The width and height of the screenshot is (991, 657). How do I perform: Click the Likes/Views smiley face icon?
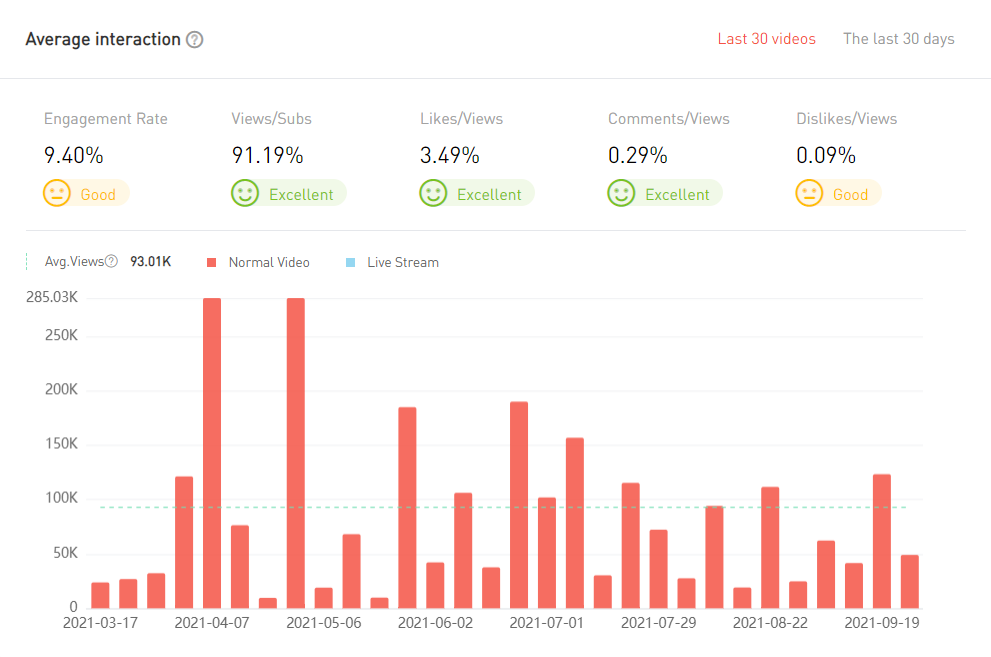pos(433,194)
